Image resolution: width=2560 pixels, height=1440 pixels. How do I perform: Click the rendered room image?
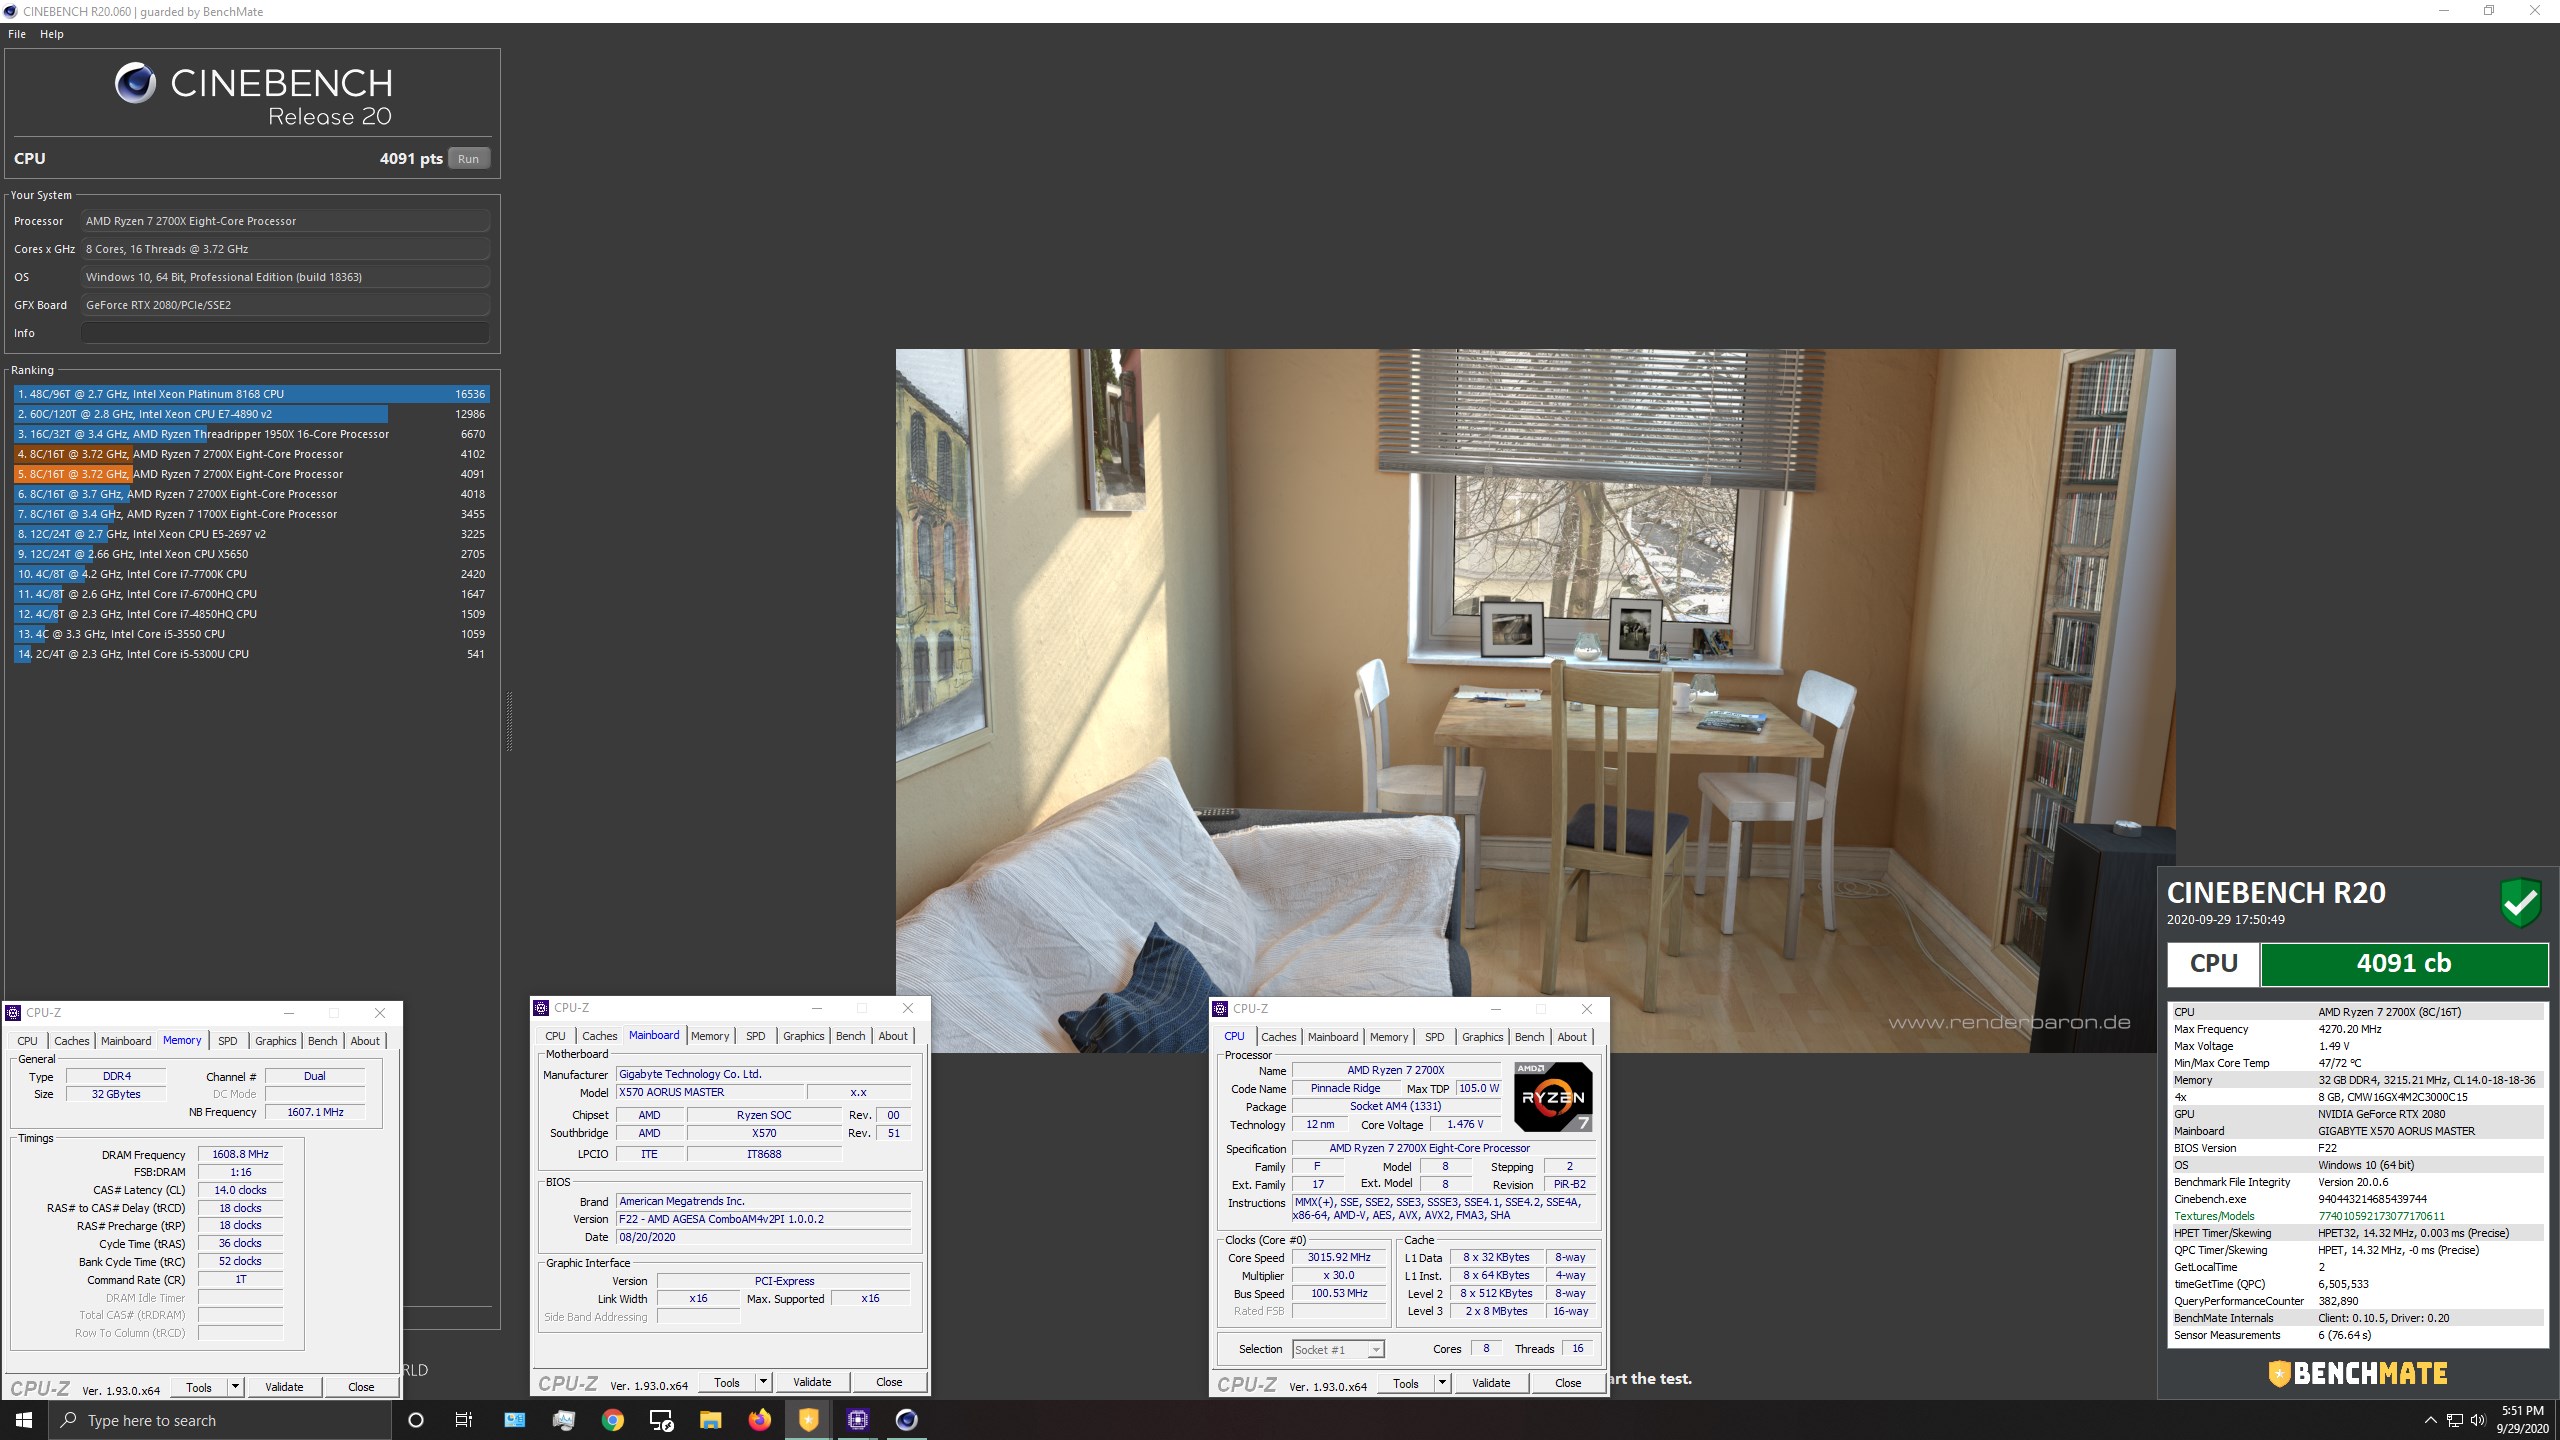pyautogui.click(x=1535, y=700)
